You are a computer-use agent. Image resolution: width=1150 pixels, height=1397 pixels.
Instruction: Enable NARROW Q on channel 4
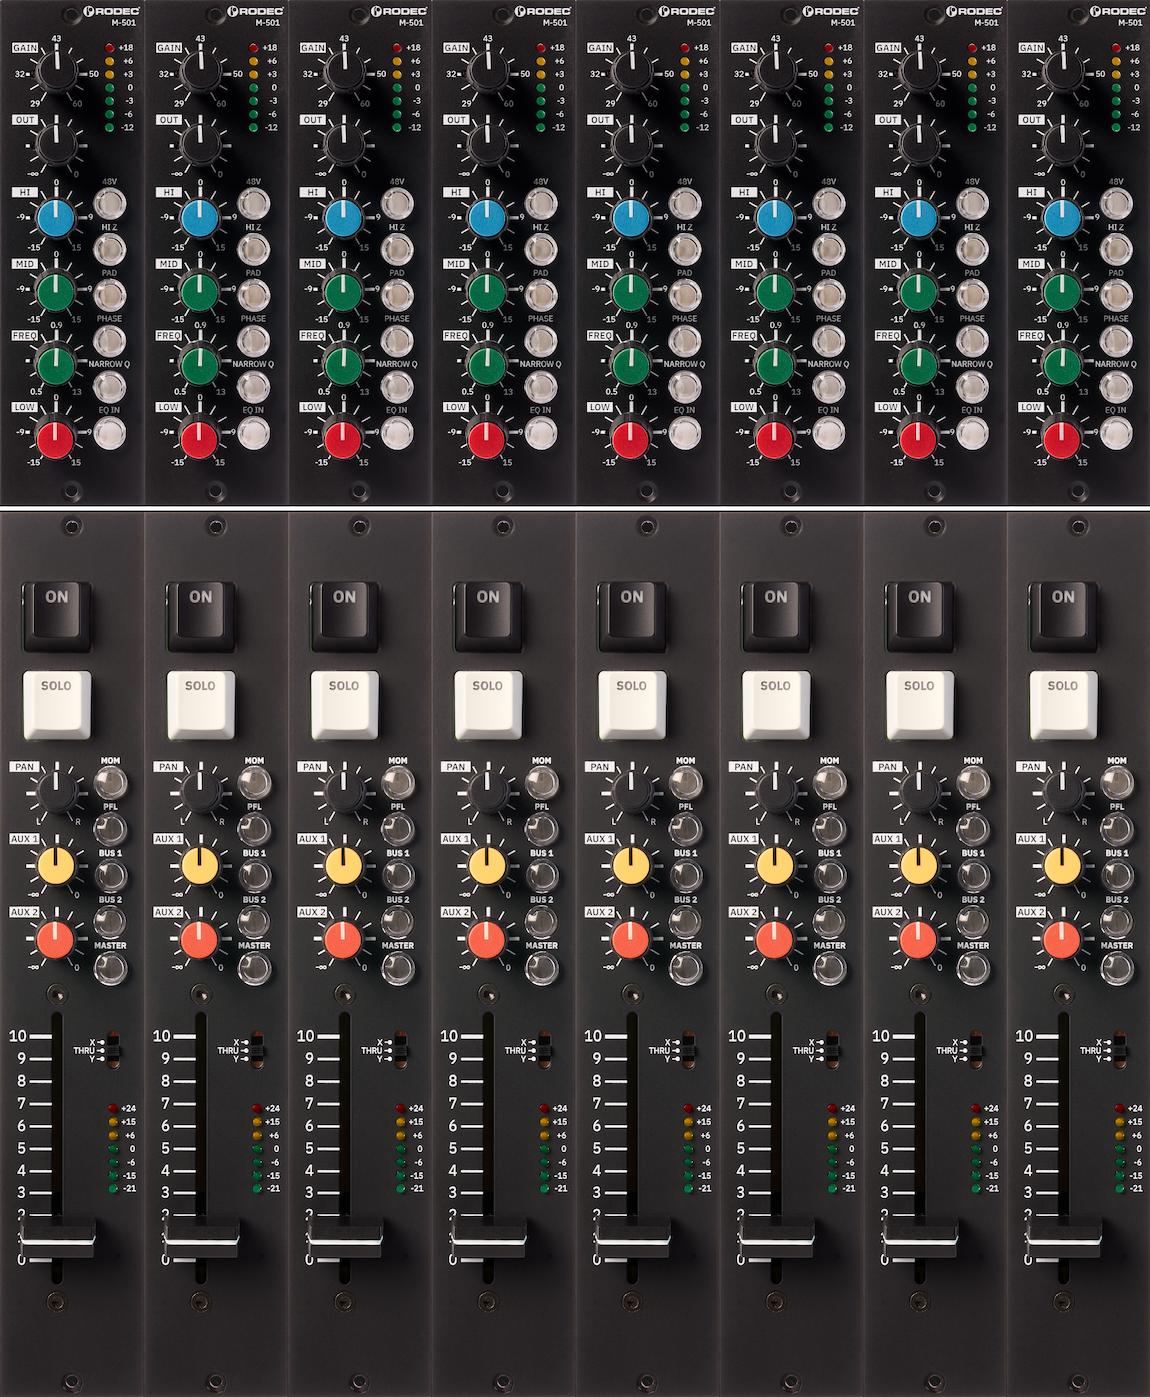(541, 386)
